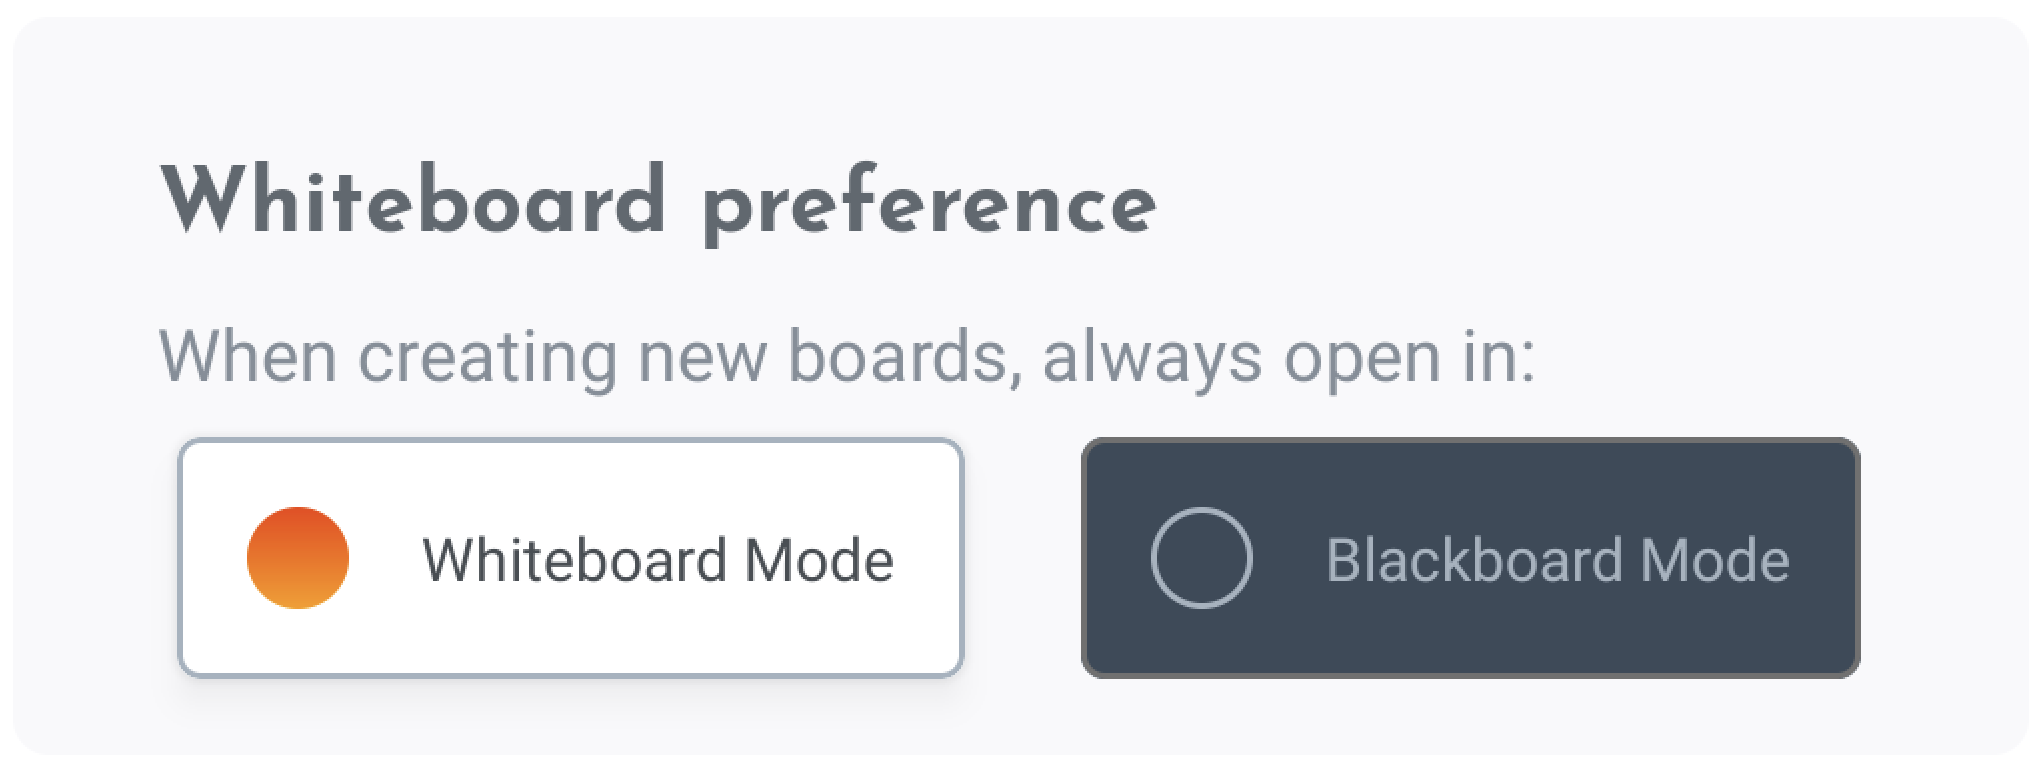2042x772 pixels.
Task: Click the unselected circle outline icon
Action: click(x=1201, y=558)
